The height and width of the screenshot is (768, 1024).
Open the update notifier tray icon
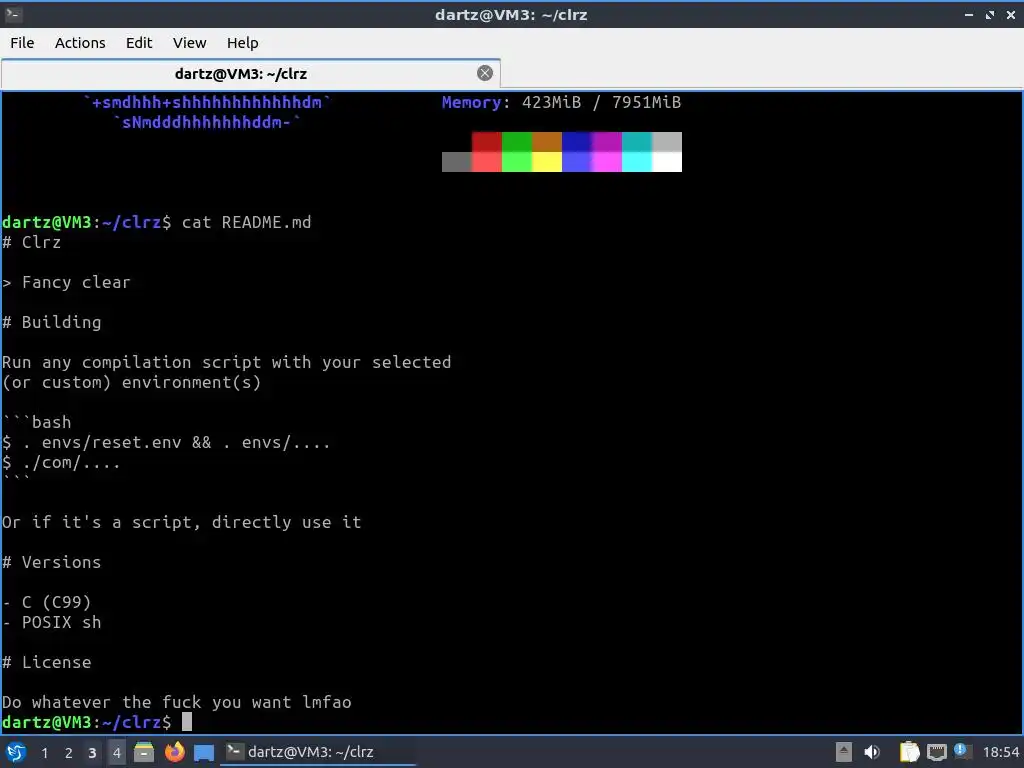(961, 751)
